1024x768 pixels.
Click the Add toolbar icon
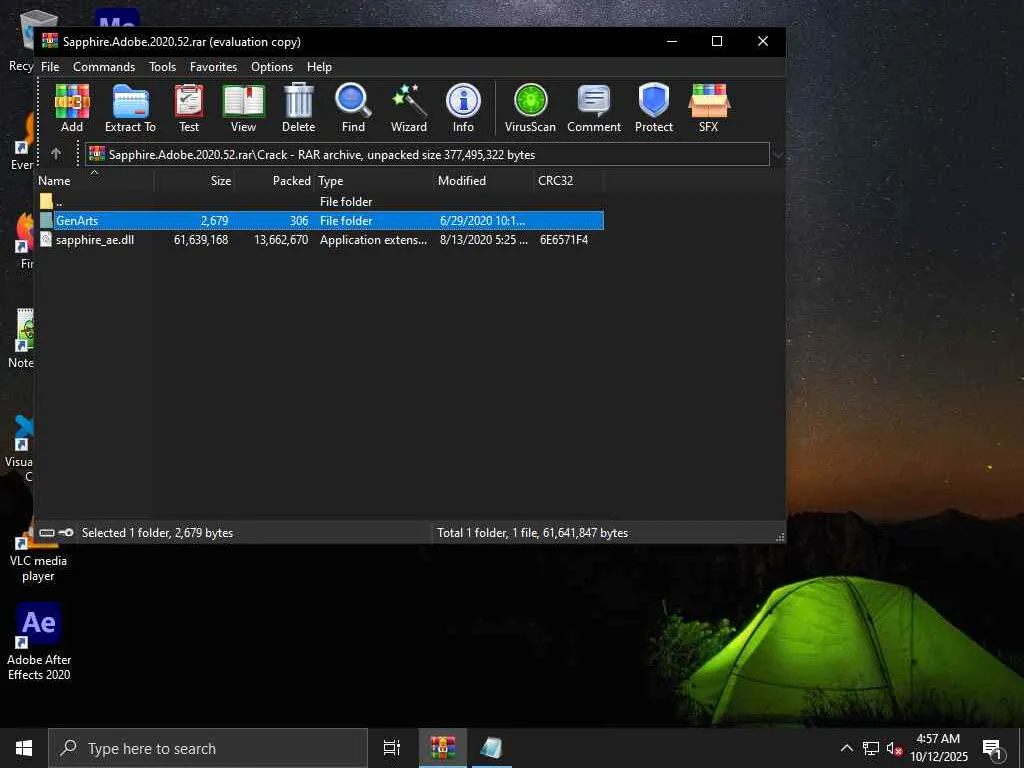[x=72, y=108]
